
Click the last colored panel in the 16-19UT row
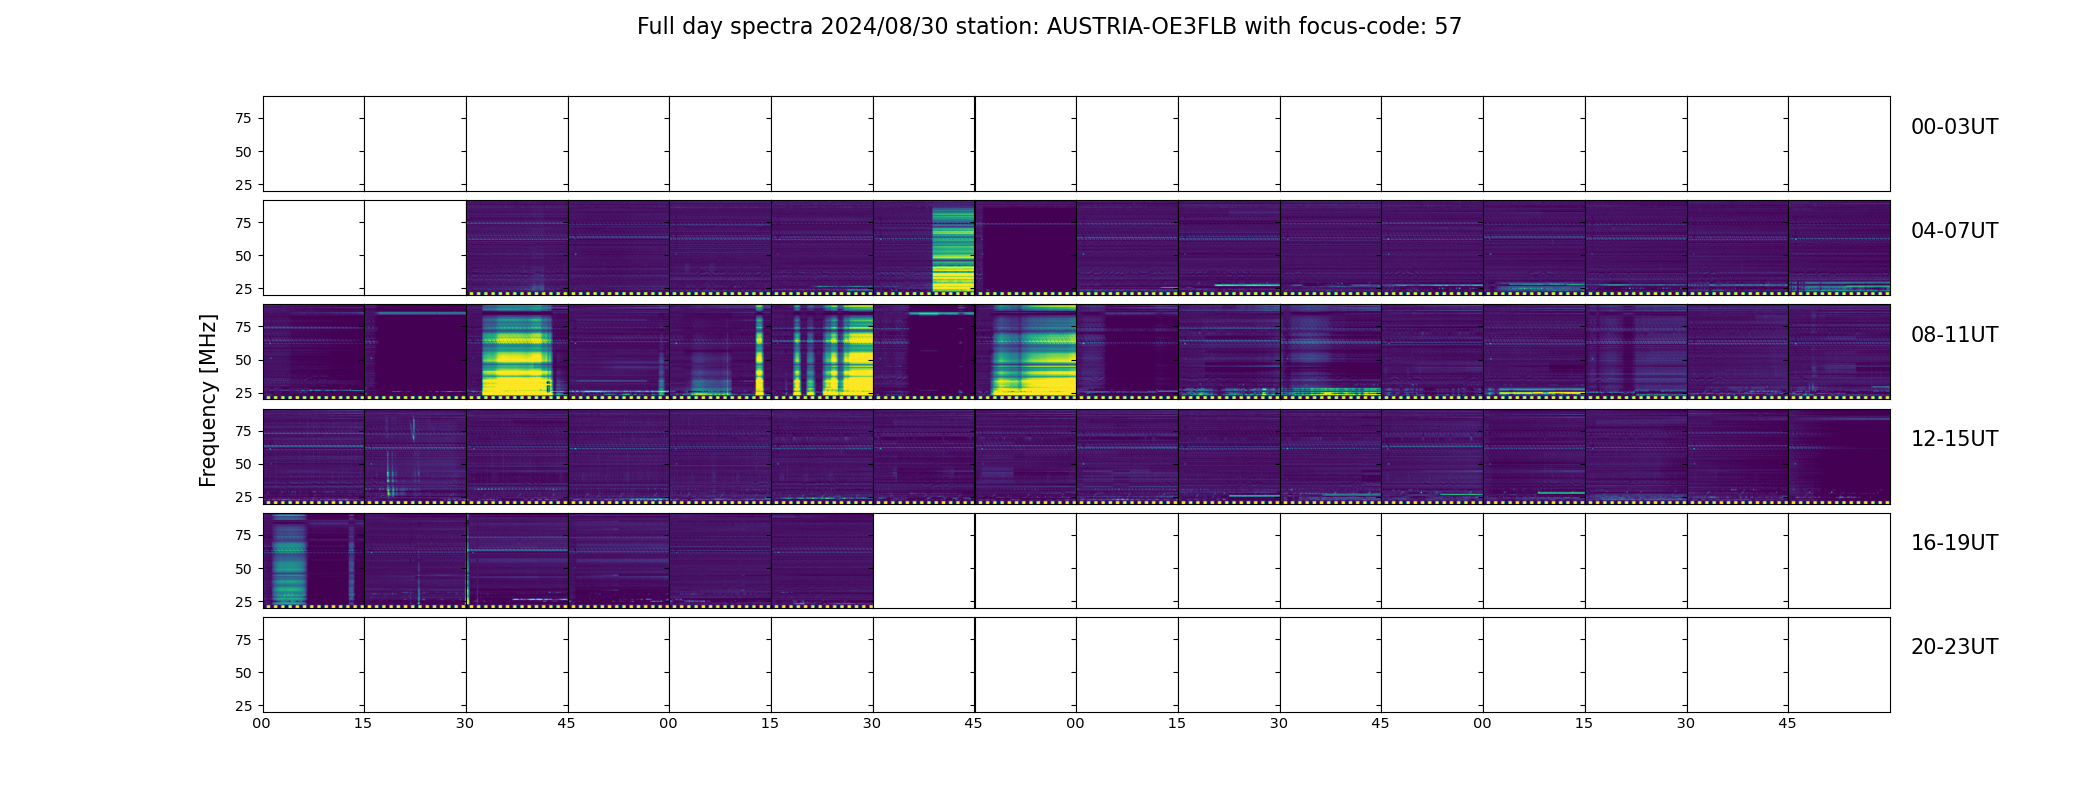(x=822, y=560)
